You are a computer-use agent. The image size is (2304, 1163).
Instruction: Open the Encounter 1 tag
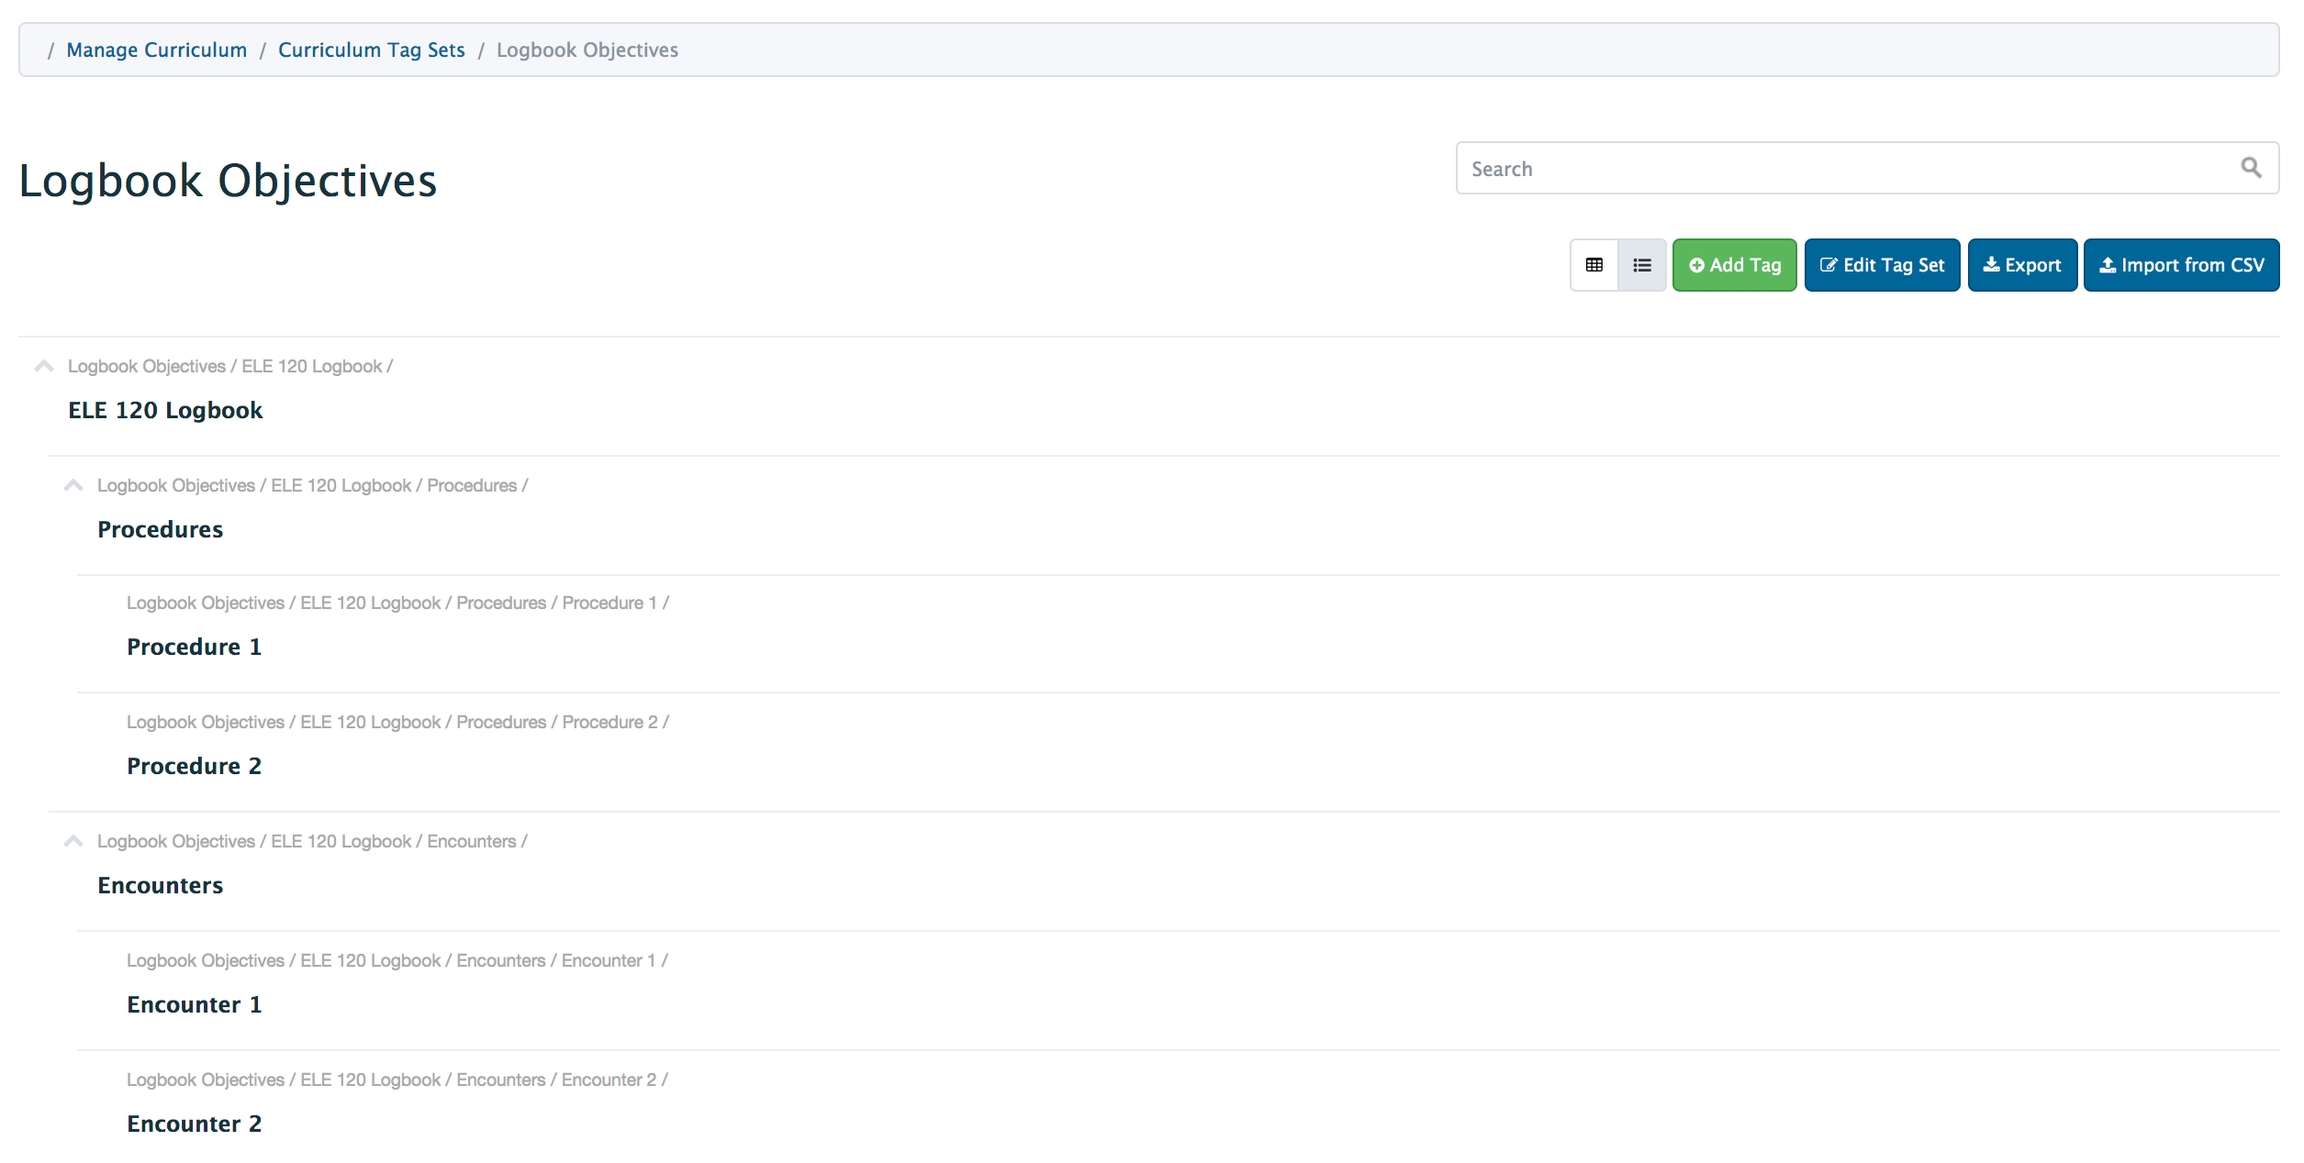pyautogui.click(x=194, y=1004)
